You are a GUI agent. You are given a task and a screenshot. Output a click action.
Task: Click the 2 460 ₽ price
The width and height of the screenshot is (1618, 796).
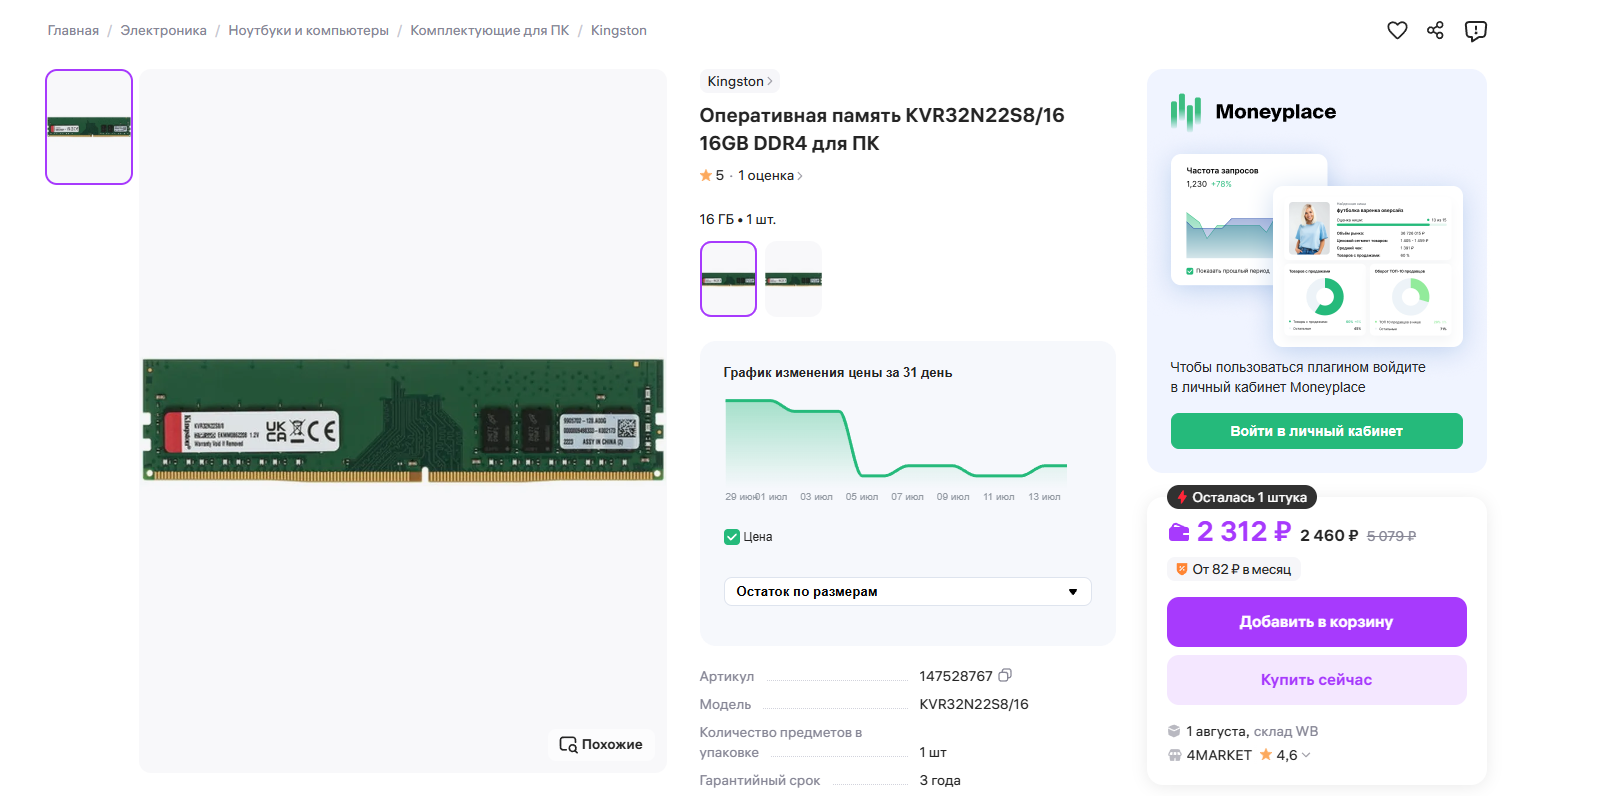coord(1329,536)
